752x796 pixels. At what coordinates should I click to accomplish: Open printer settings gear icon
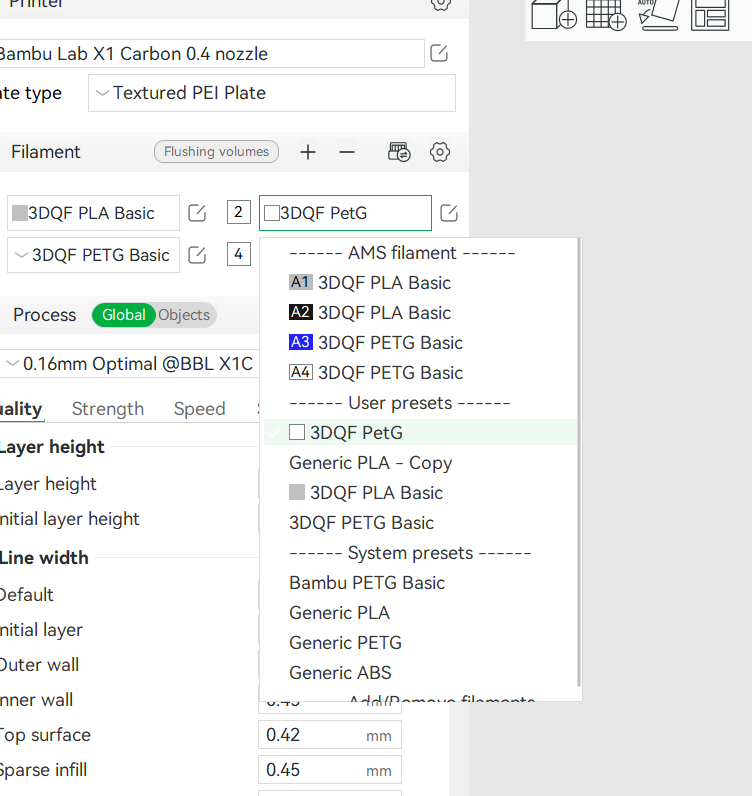tap(440, 4)
